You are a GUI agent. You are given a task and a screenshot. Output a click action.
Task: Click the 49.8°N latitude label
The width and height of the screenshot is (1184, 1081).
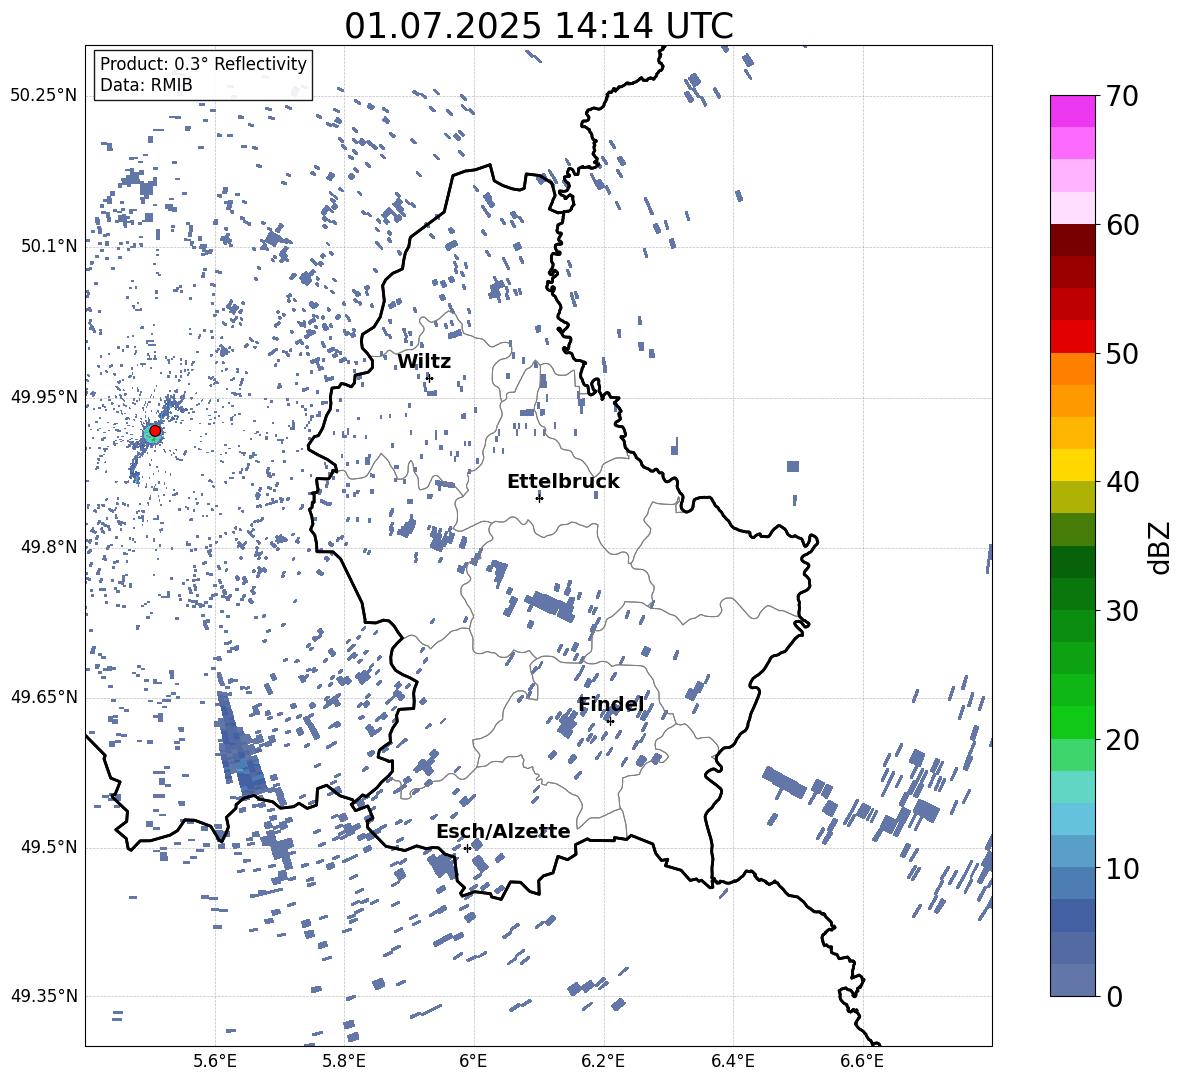pyautogui.click(x=50, y=547)
